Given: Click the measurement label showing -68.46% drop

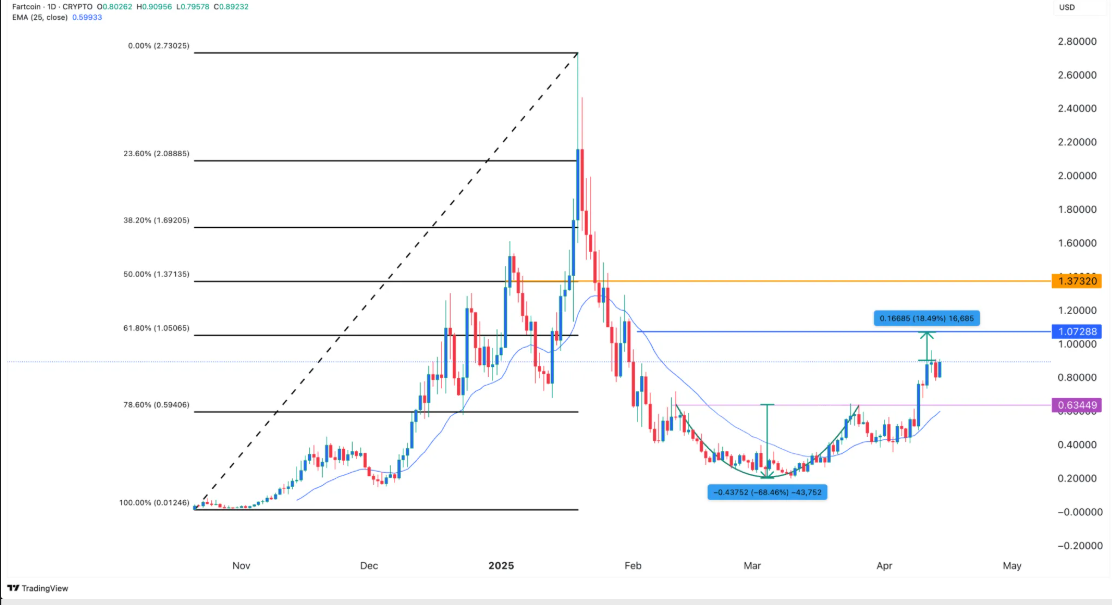Looking at the screenshot, I should (765, 492).
